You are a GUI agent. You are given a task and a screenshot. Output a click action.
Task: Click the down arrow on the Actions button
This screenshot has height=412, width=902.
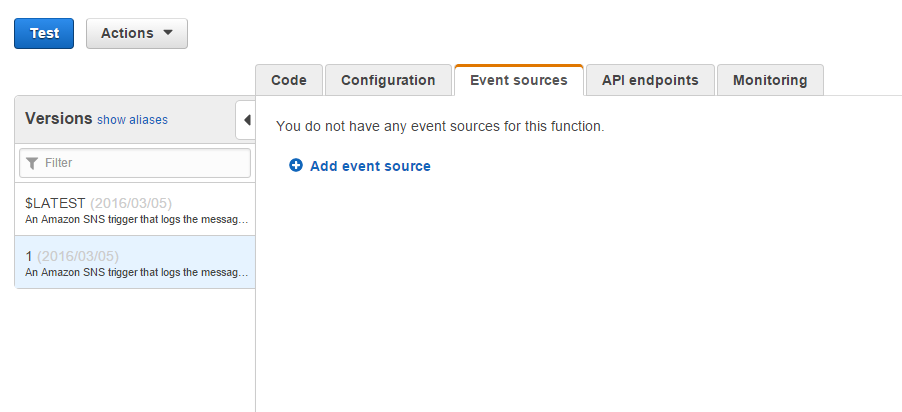(168, 33)
